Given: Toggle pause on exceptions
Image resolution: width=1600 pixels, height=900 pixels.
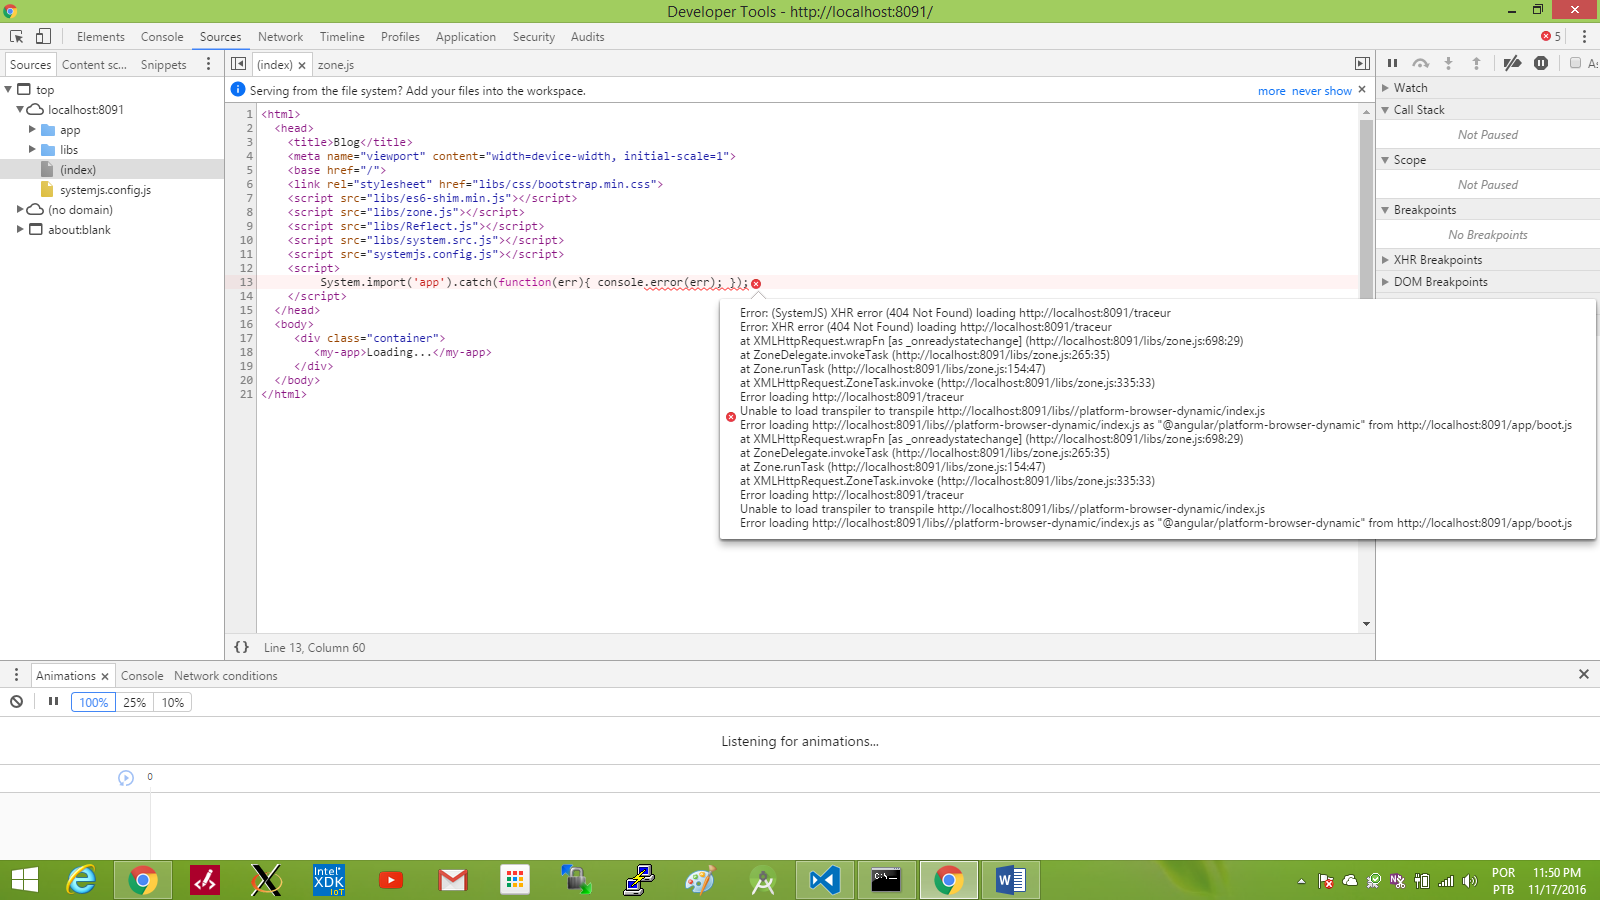Looking at the screenshot, I should click(x=1541, y=63).
